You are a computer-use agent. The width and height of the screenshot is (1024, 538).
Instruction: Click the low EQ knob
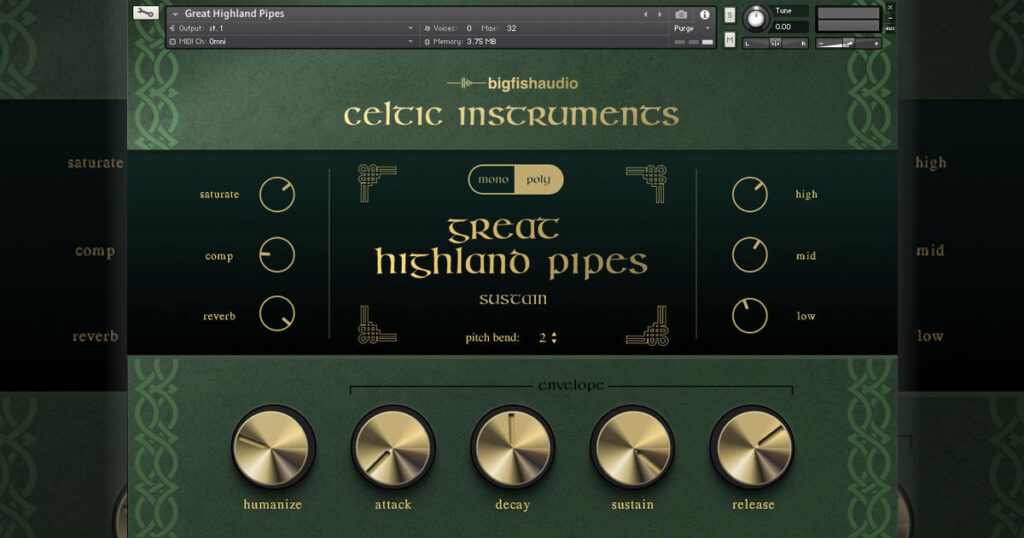(750, 315)
